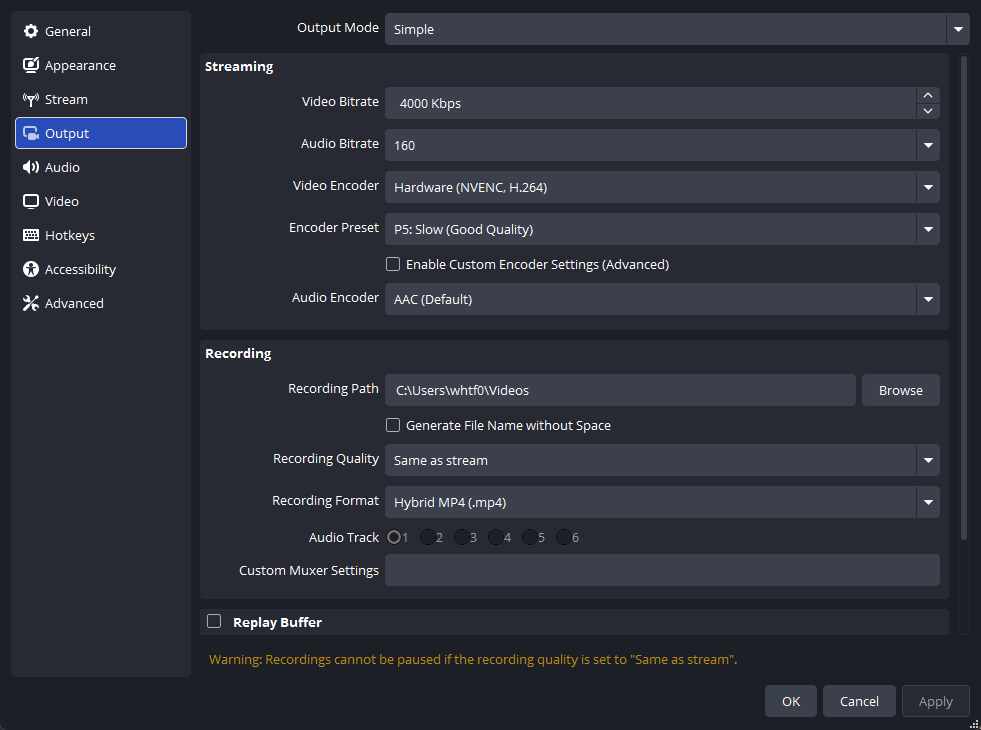The width and height of the screenshot is (981, 730).
Task: Open Accessibility settings icon
Action: [31, 270]
